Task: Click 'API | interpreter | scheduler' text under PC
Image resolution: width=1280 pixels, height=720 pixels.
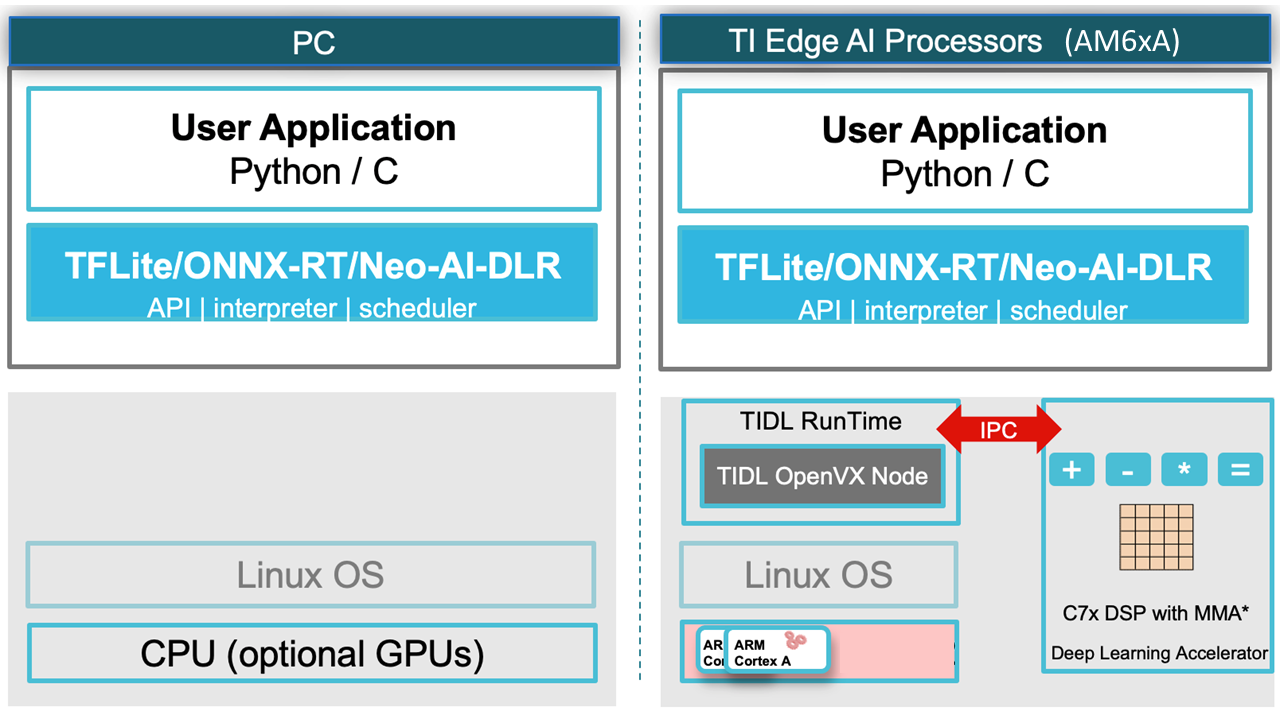Action: click(x=312, y=308)
